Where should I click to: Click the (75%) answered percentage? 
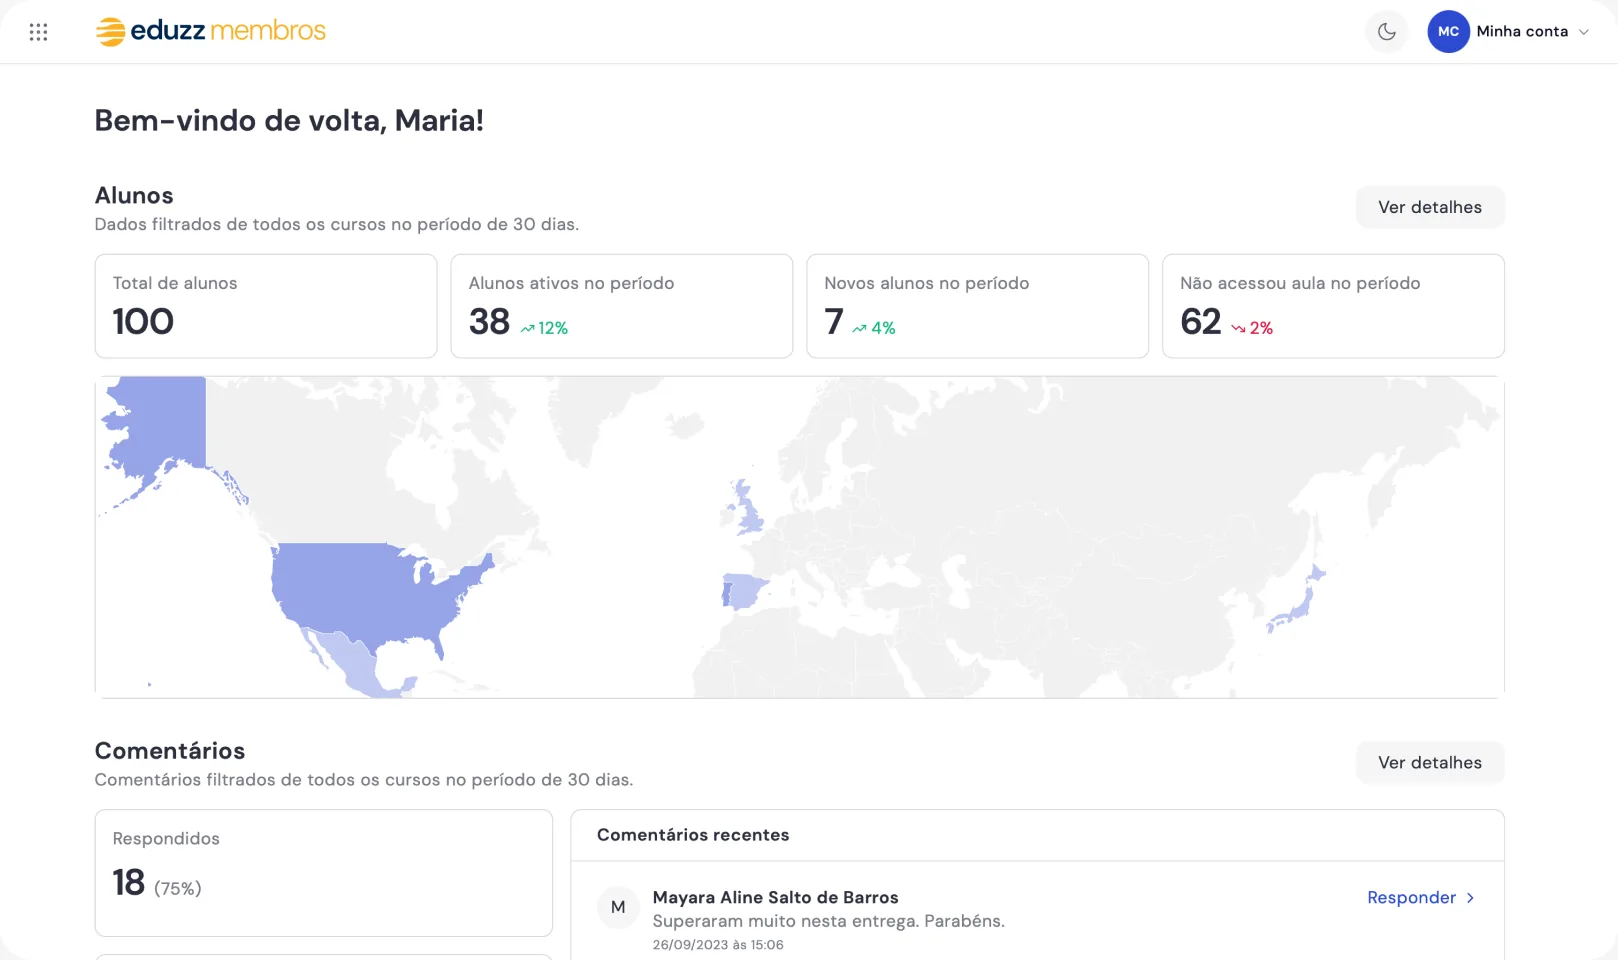[178, 888]
